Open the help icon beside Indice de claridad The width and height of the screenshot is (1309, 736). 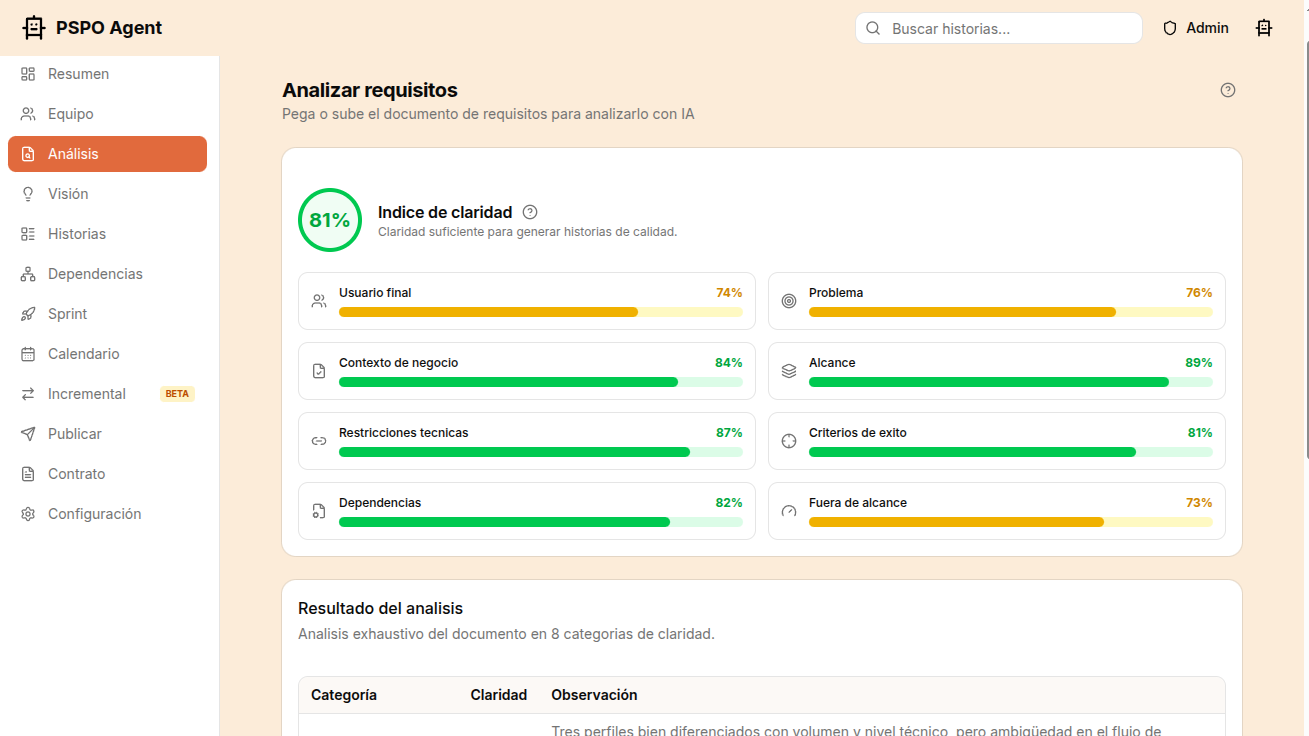(530, 211)
